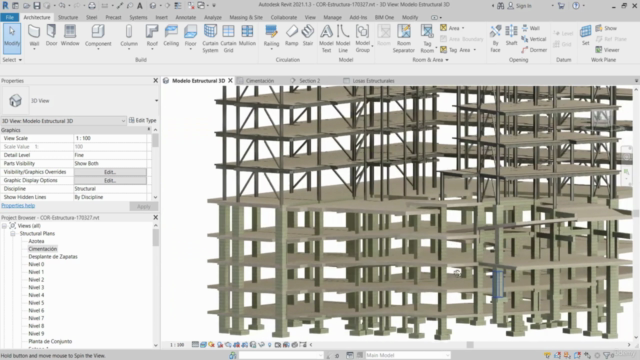
Task: Open the Annotate ribbon tab
Action: 186,17
